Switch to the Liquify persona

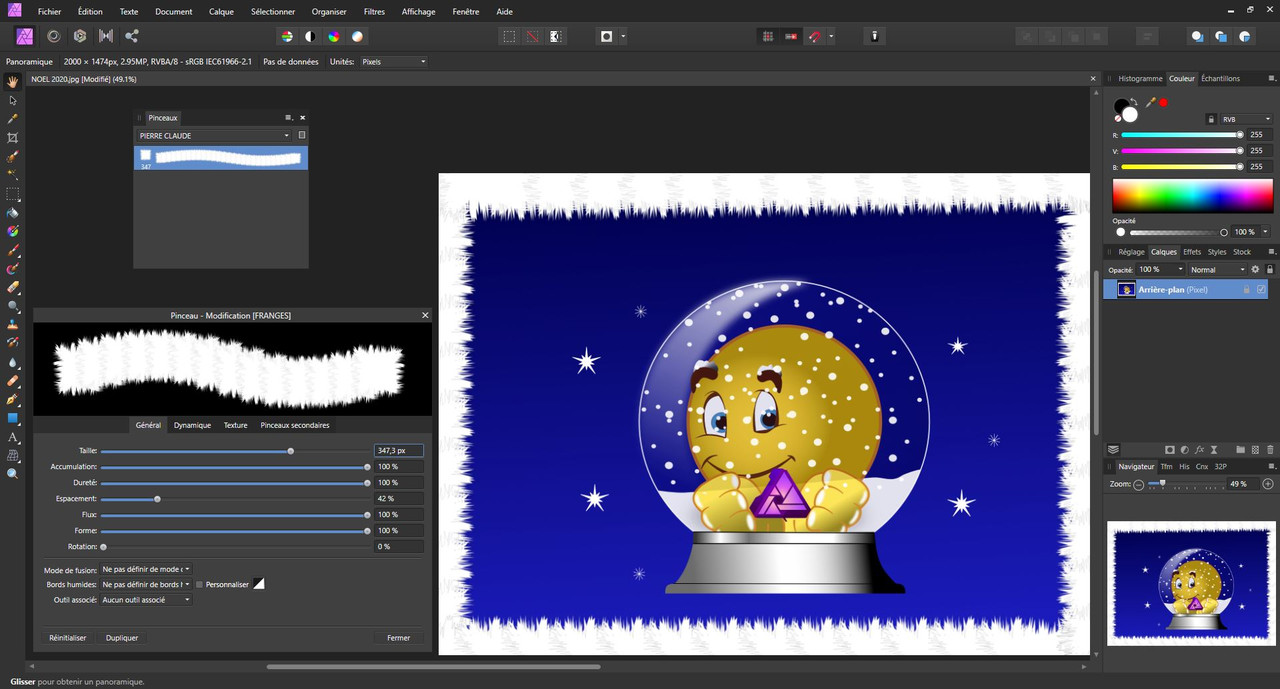click(53, 36)
